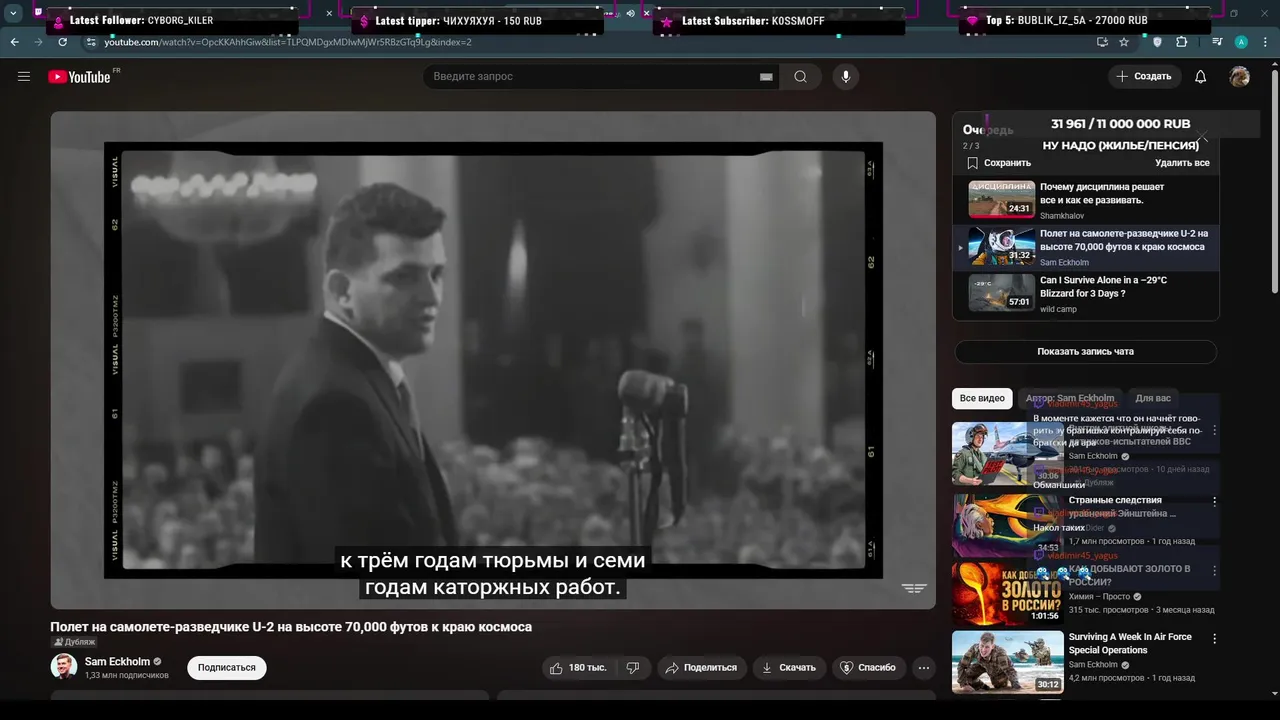Open the Chrome three-dot menu
Viewport: 1280px width, 720px height.
(1264, 42)
